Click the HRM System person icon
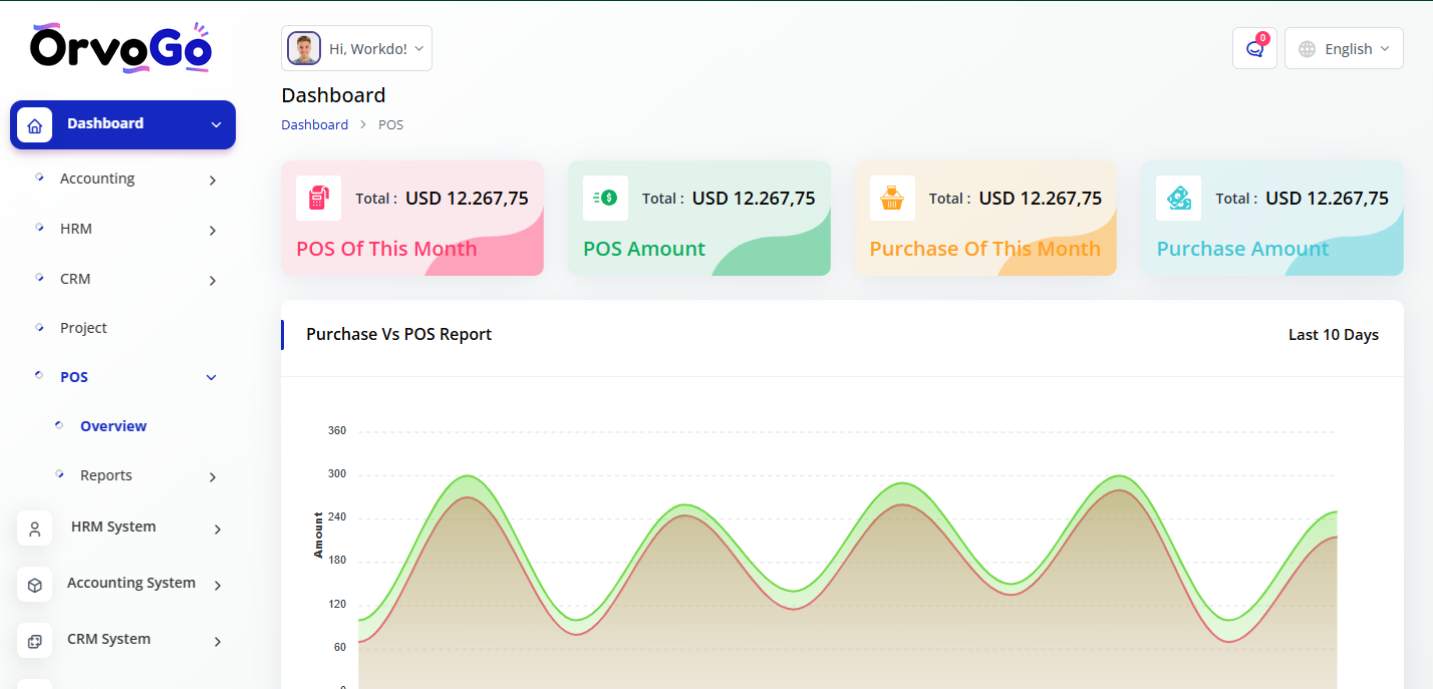 coord(35,528)
